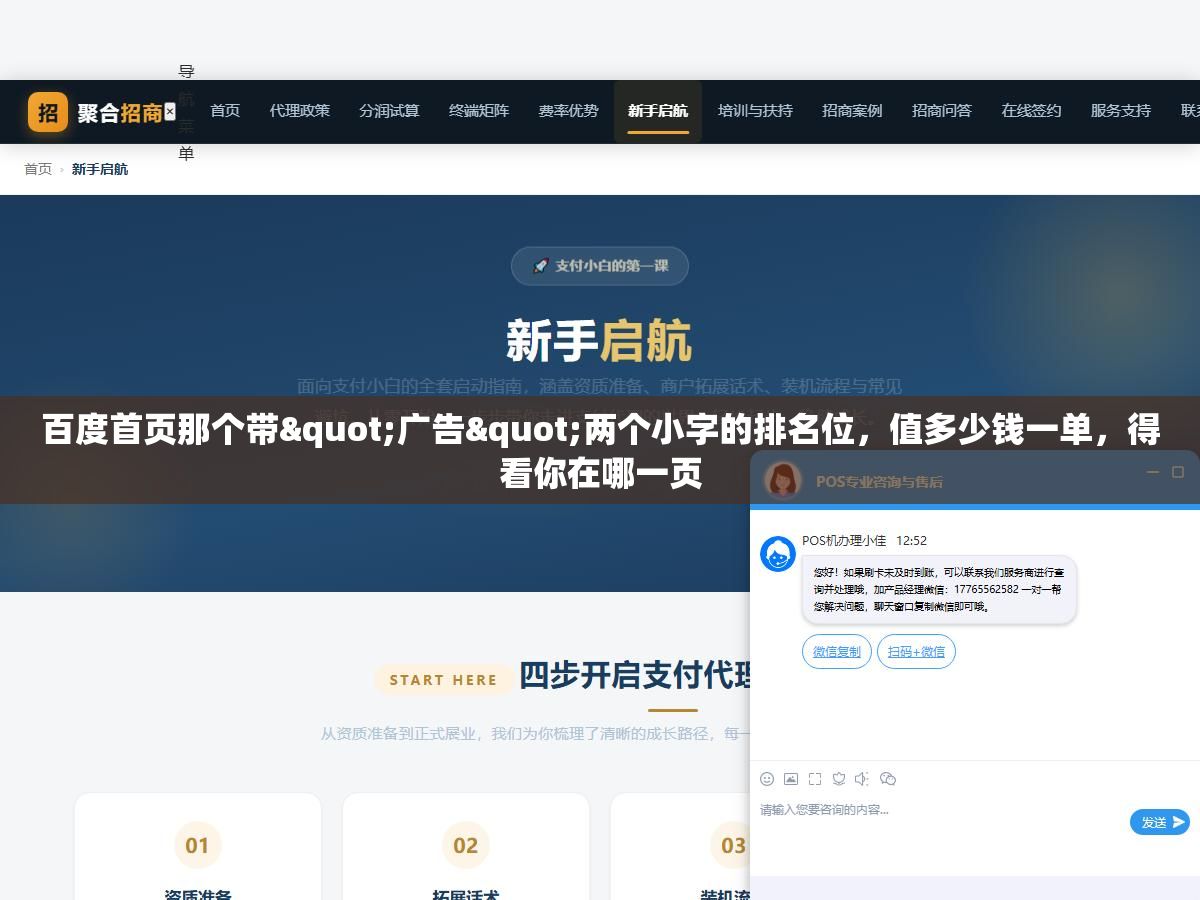Open 服务支持 nav item
This screenshot has width=1200, height=900.
click(x=1121, y=111)
